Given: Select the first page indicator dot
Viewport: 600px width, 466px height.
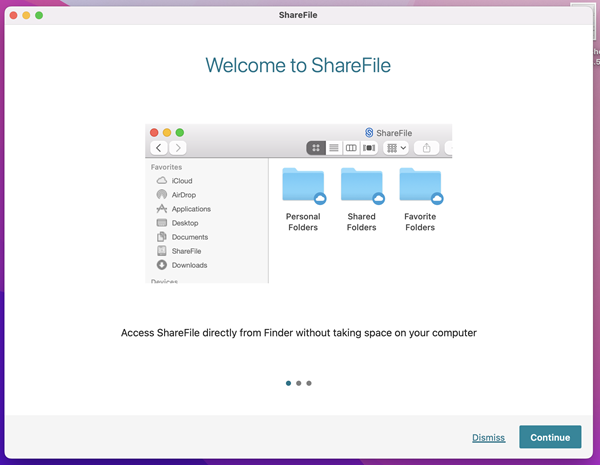Looking at the screenshot, I should [x=288, y=383].
